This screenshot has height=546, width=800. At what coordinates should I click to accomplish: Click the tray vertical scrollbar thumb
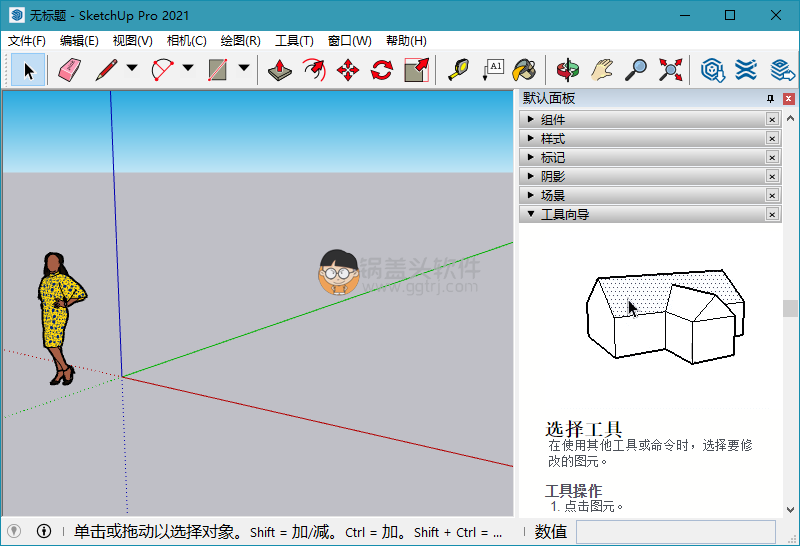click(x=791, y=308)
